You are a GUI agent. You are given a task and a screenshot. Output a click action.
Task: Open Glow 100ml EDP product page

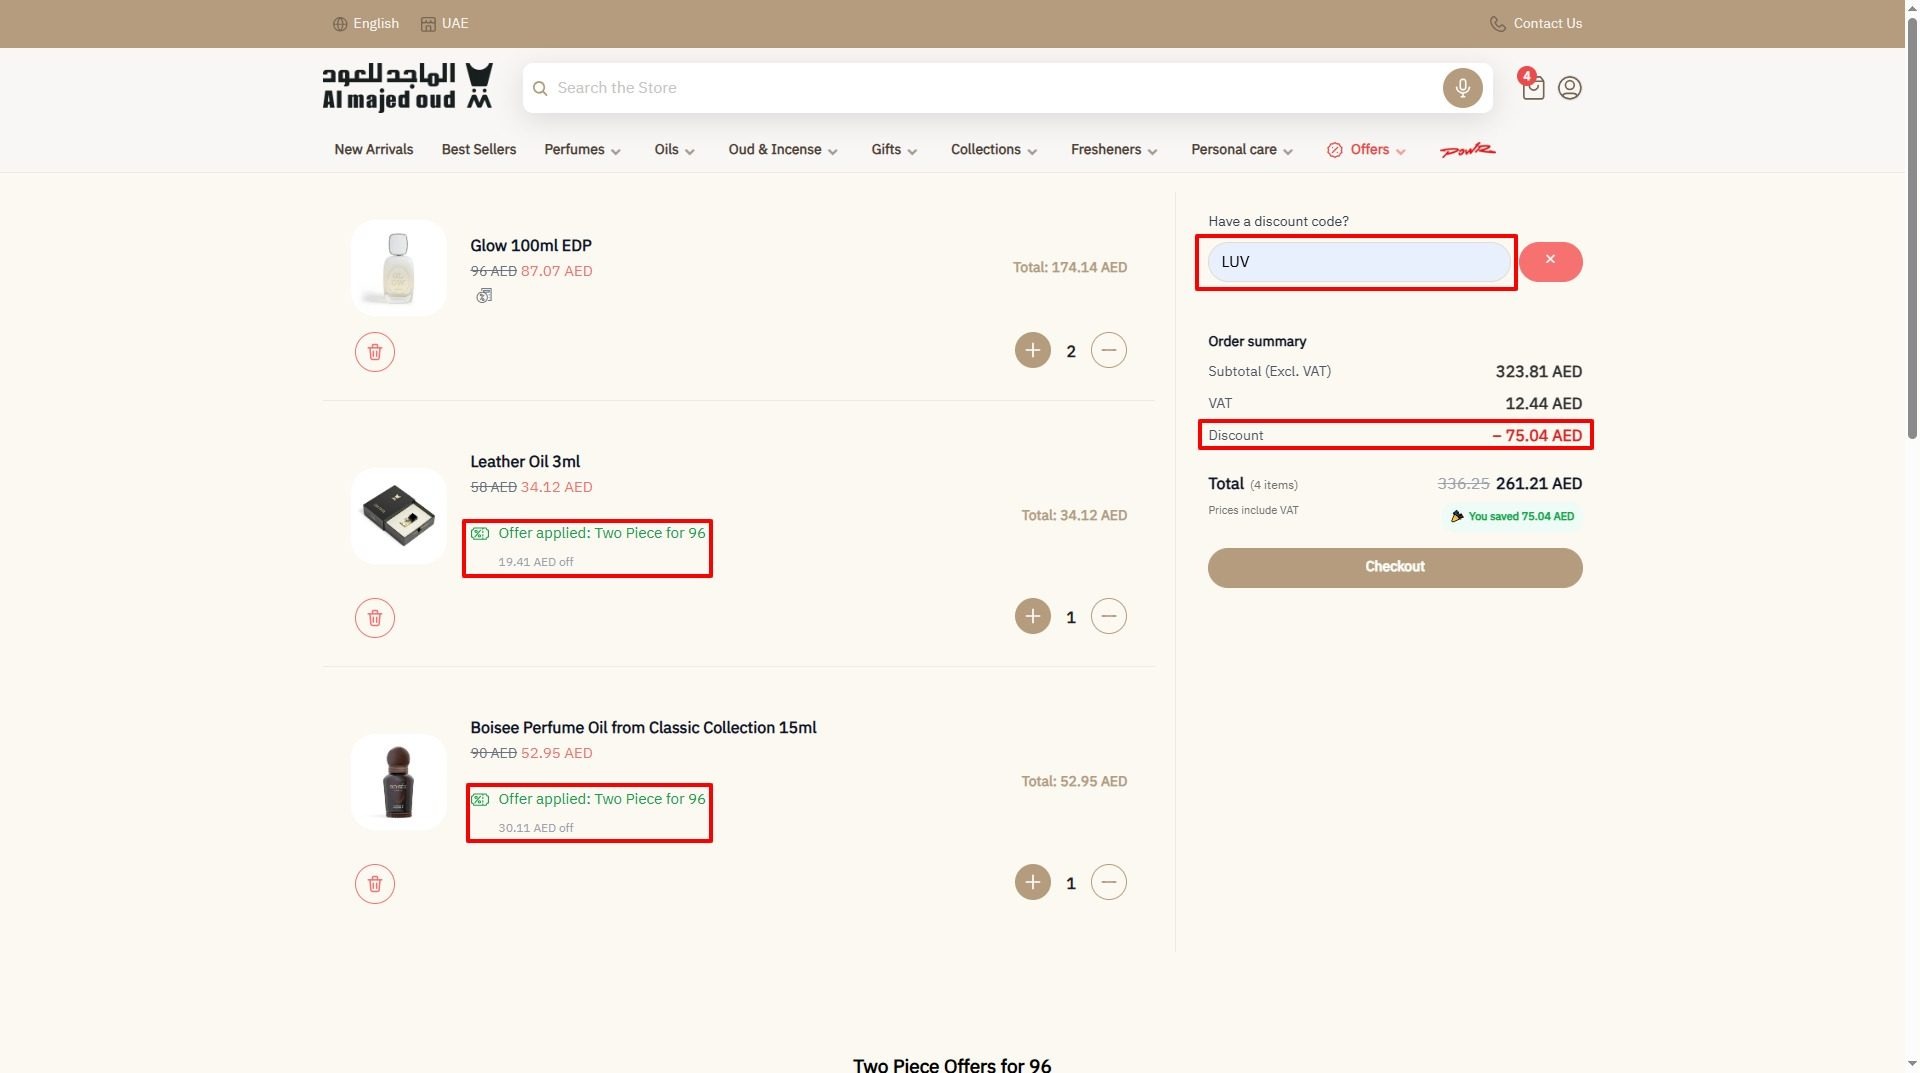click(x=531, y=246)
